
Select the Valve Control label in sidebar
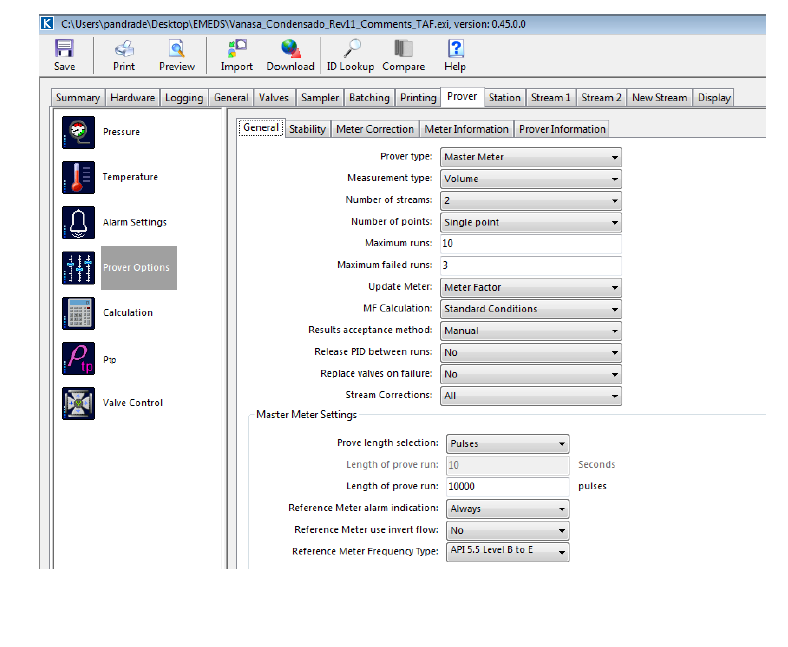coord(133,403)
